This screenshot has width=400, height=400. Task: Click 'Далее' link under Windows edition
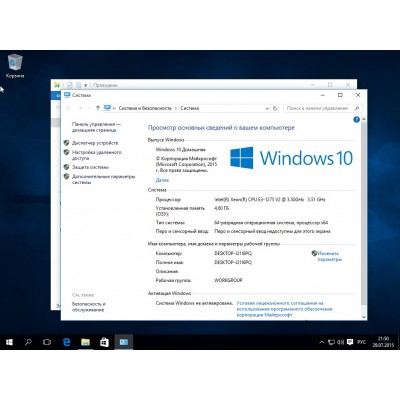[x=162, y=180]
